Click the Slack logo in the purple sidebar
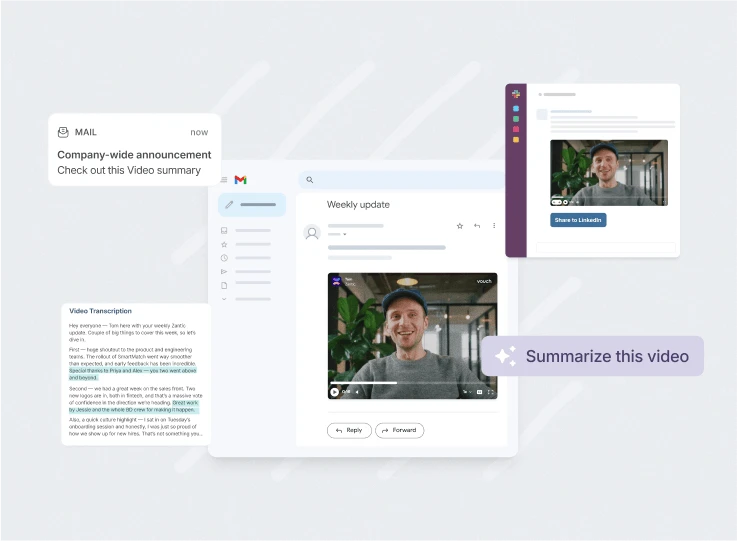The width and height of the screenshot is (737, 541). click(516, 94)
